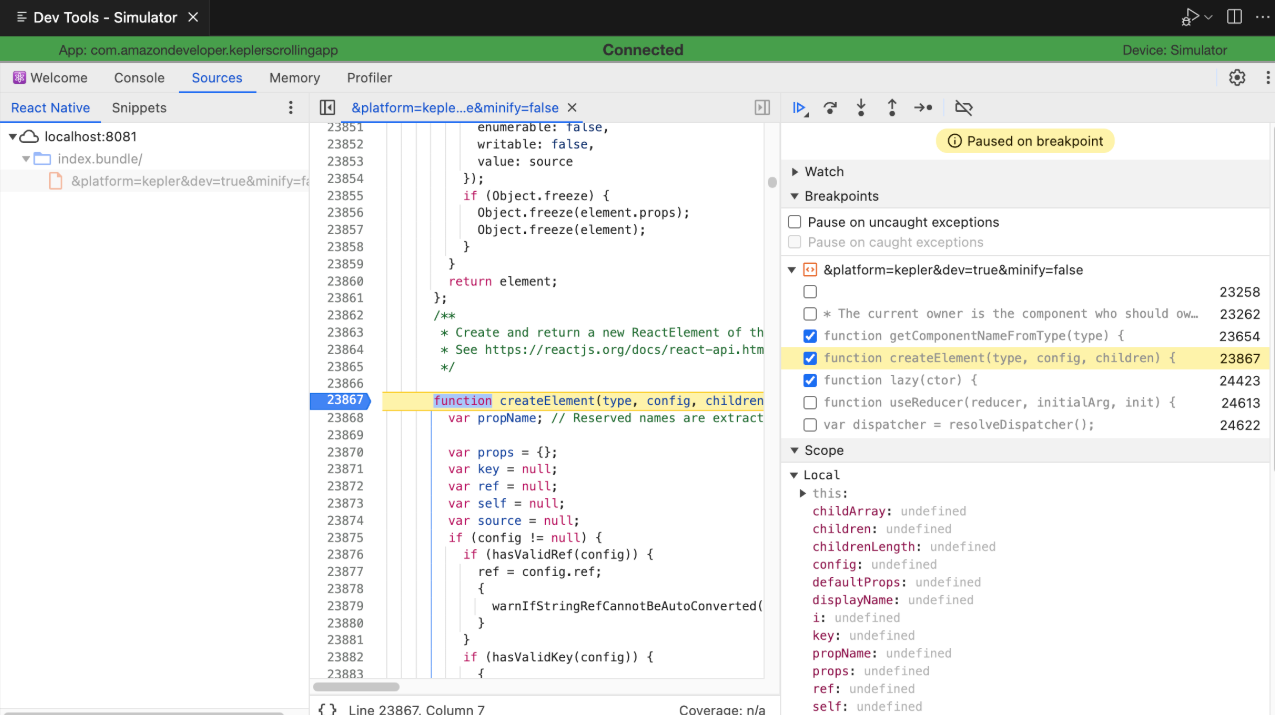Switch to the Welcome tab
This screenshot has height=715, width=1275.
tap(50, 78)
